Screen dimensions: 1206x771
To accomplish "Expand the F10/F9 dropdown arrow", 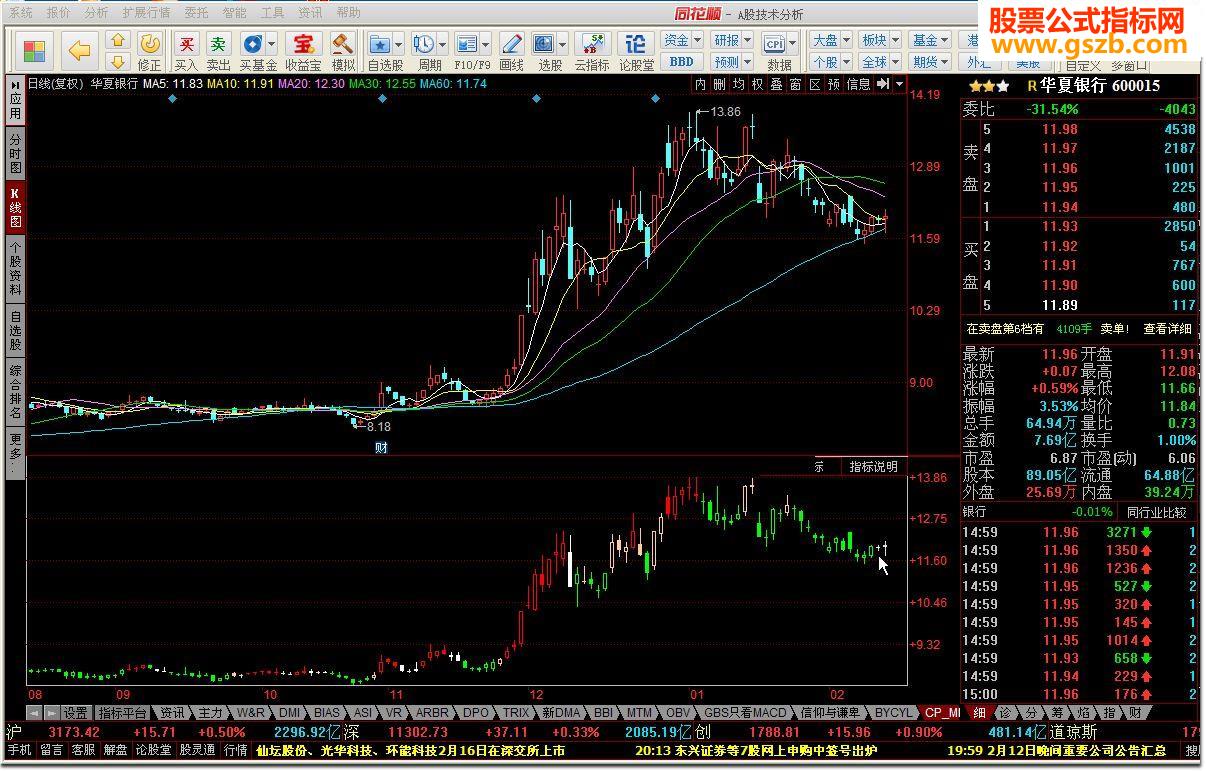I will (x=485, y=44).
